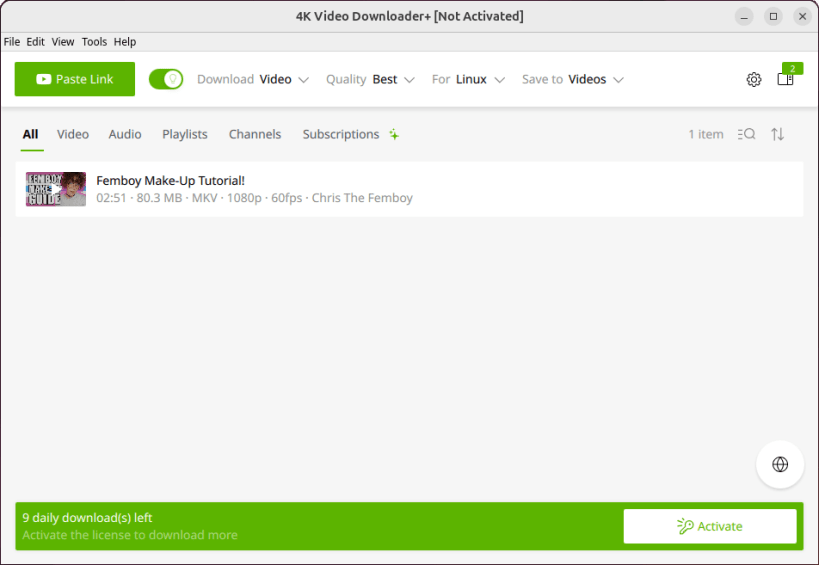Switch to the Audio tab
The width and height of the screenshot is (819, 565).
(x=125, y=134)
